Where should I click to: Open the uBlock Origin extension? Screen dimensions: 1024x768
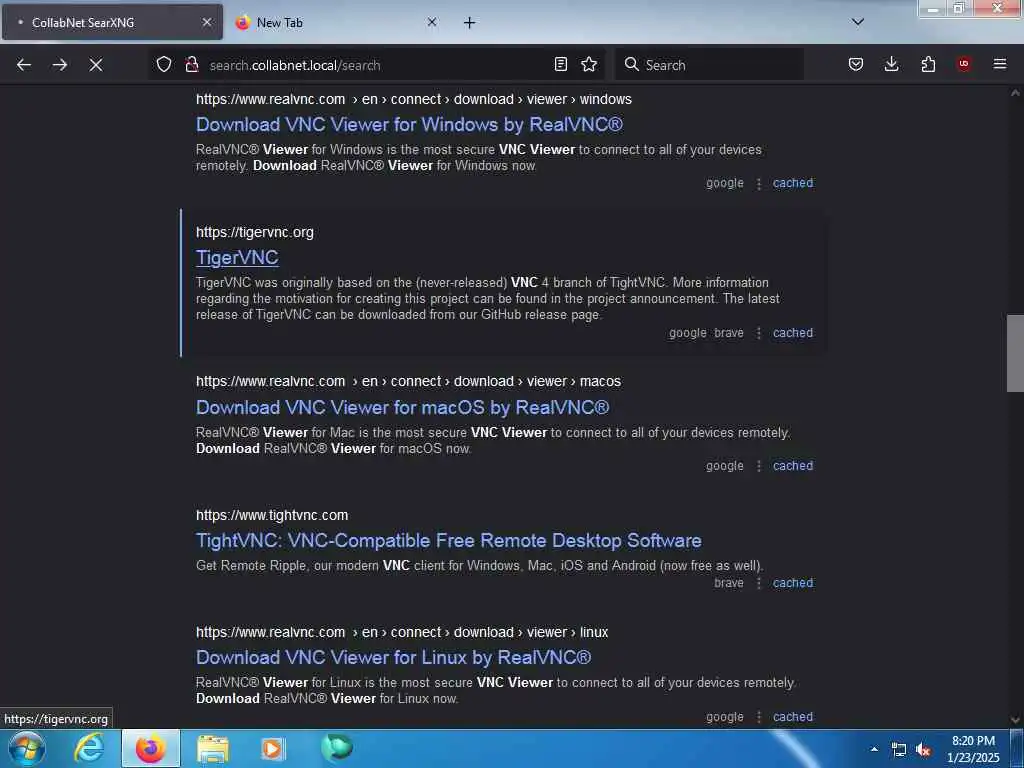click(x=963, y=64)
